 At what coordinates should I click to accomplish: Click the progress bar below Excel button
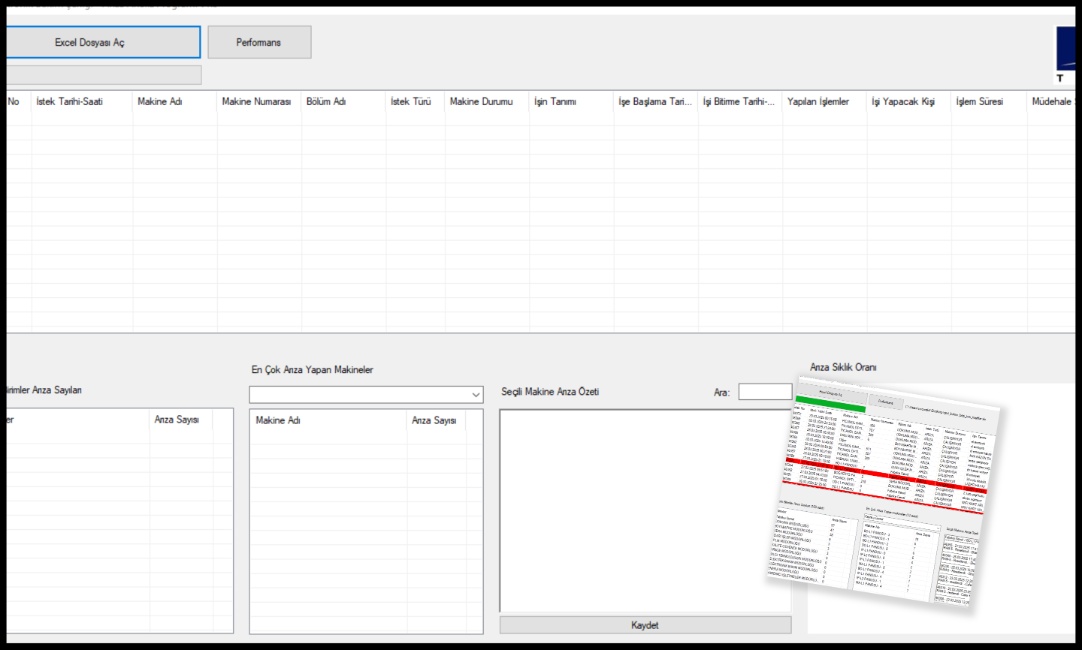tap(101, 75)
